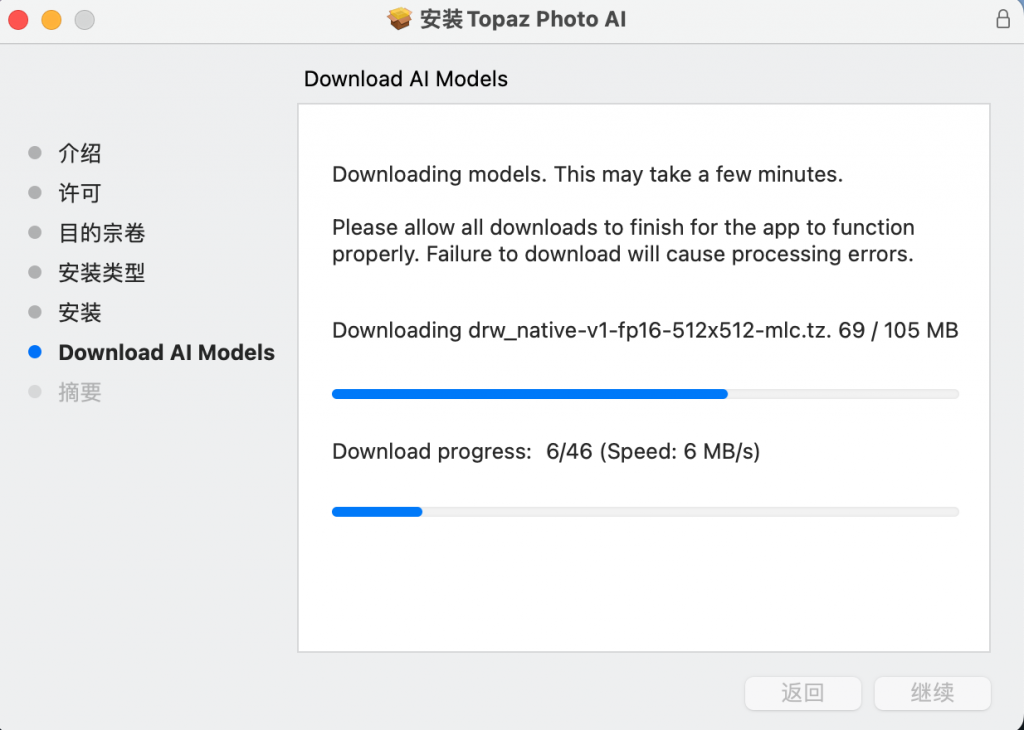Select the 介绍 step in the sidebar
The width and height of the screenshot is (1024, 730).
pos(80,153)
